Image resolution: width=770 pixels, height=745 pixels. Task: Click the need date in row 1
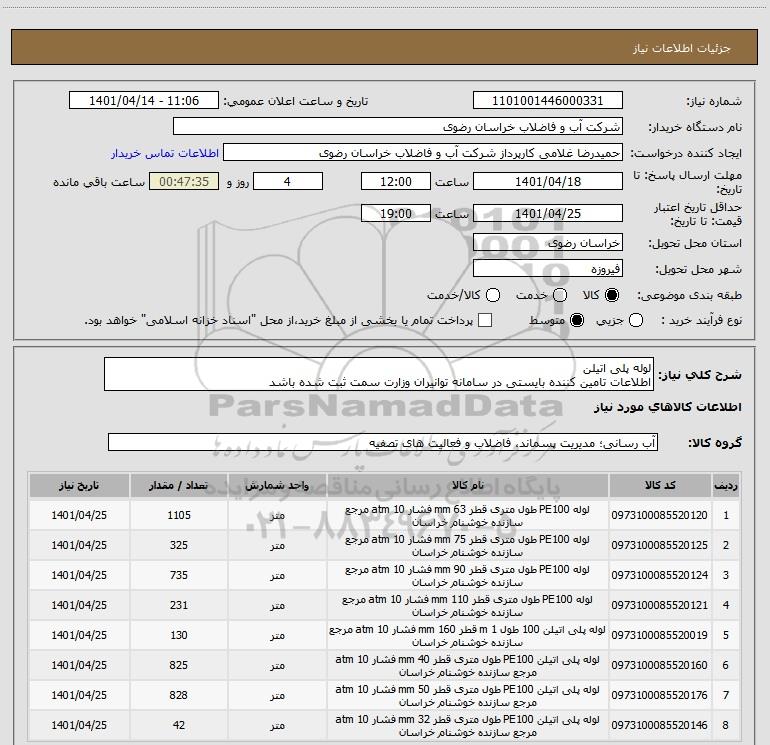tap(79, 515)
